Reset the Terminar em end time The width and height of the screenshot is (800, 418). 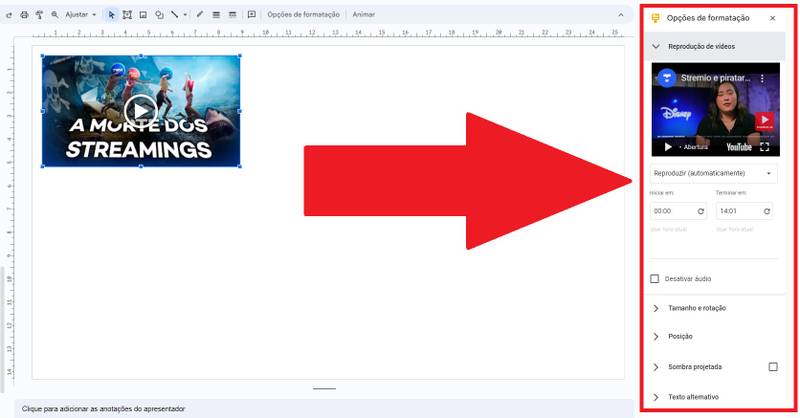click(x=767, y=211)
